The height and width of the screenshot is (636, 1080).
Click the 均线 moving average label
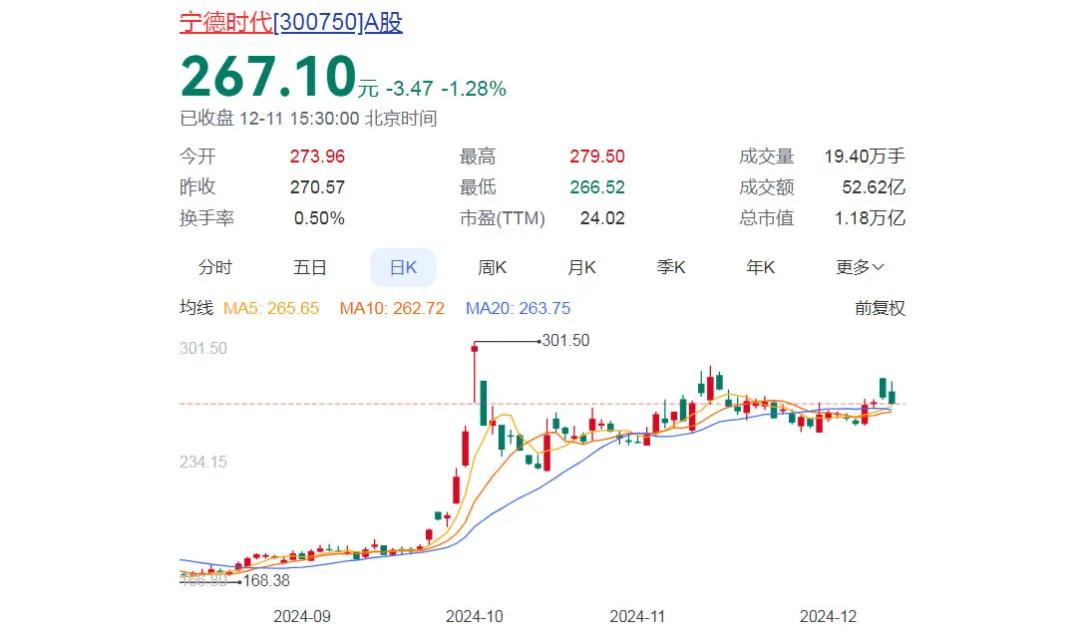click(x=196, y=308)
